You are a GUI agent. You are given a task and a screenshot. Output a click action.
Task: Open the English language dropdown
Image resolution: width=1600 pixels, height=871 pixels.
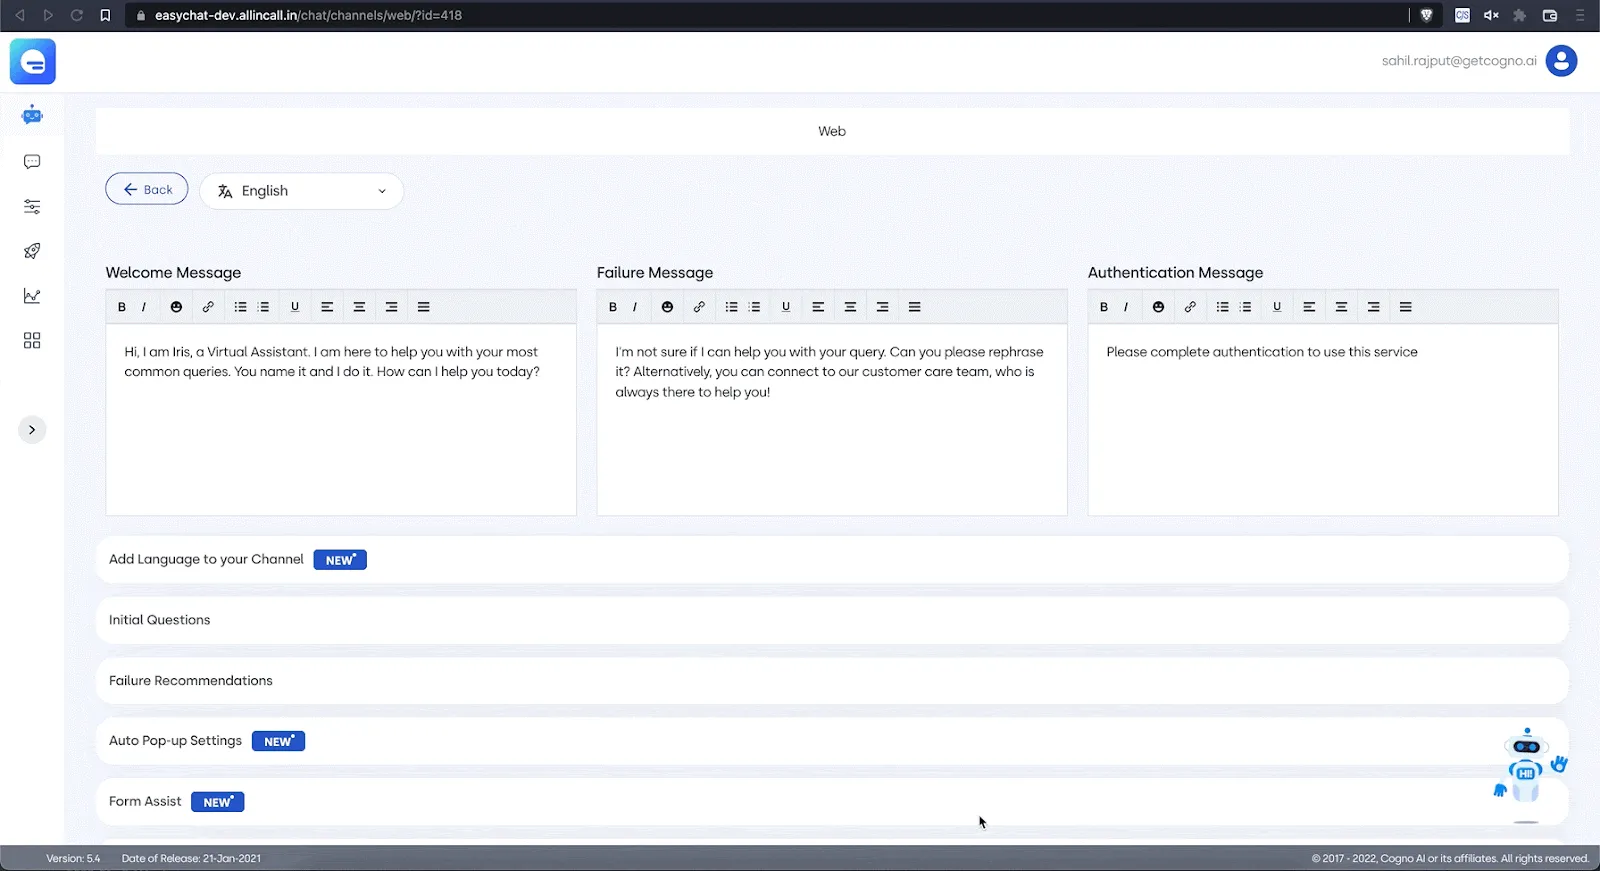tap(302, 191)
